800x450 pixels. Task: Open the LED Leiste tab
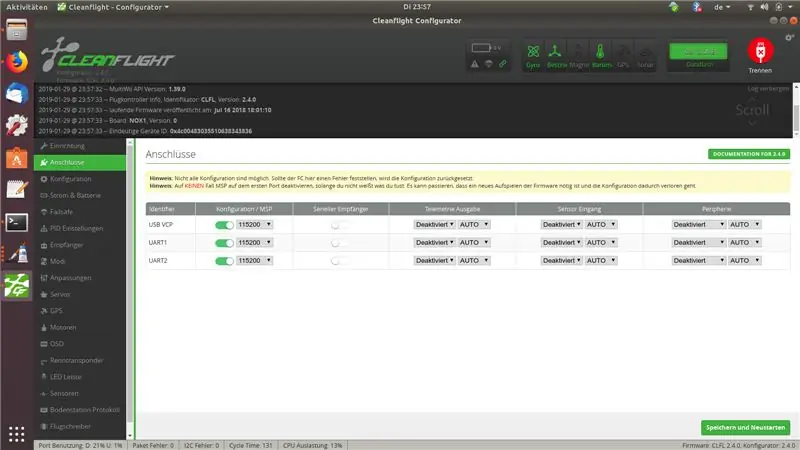(80, 377)
